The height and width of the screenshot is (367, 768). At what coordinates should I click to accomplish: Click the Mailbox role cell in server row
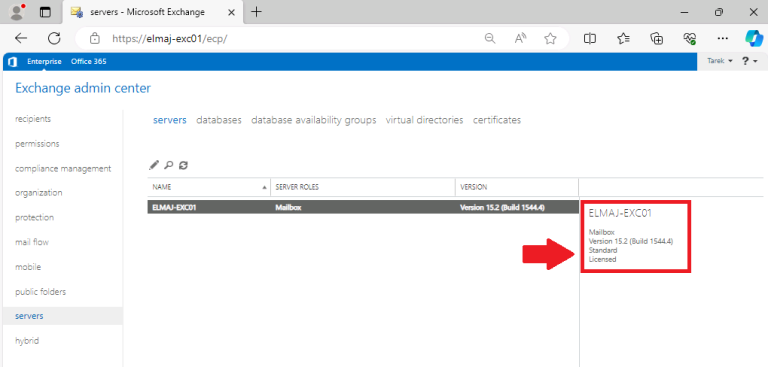pos(288,207)
